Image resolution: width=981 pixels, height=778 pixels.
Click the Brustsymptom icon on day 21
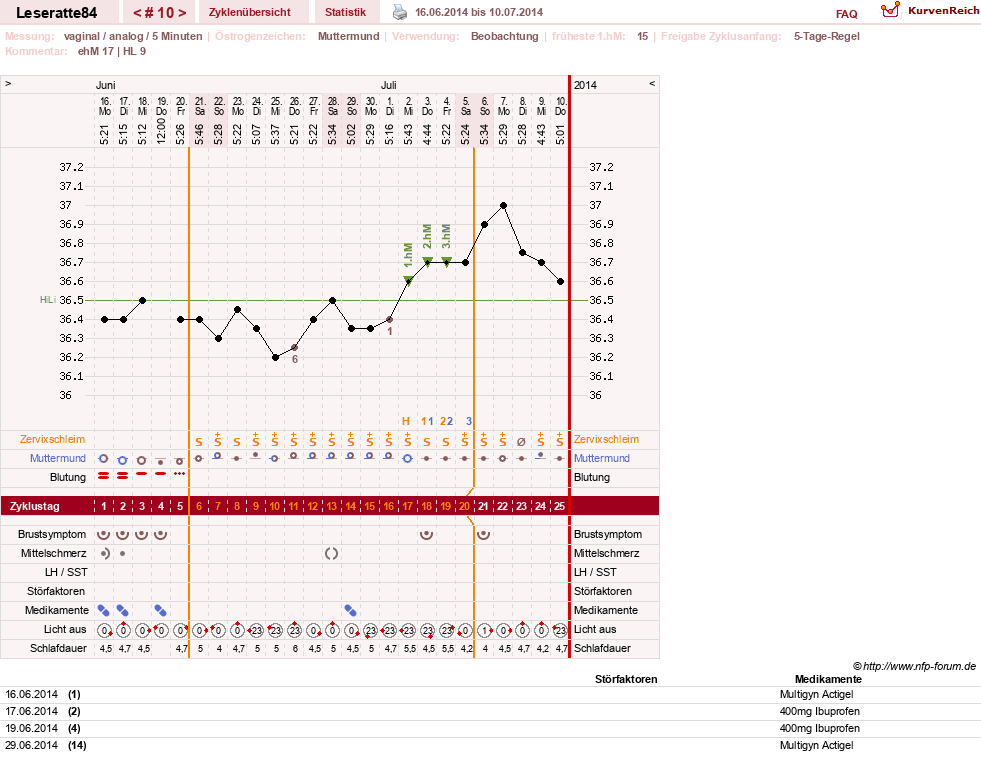pyautogui.click(x=484, y=534)
